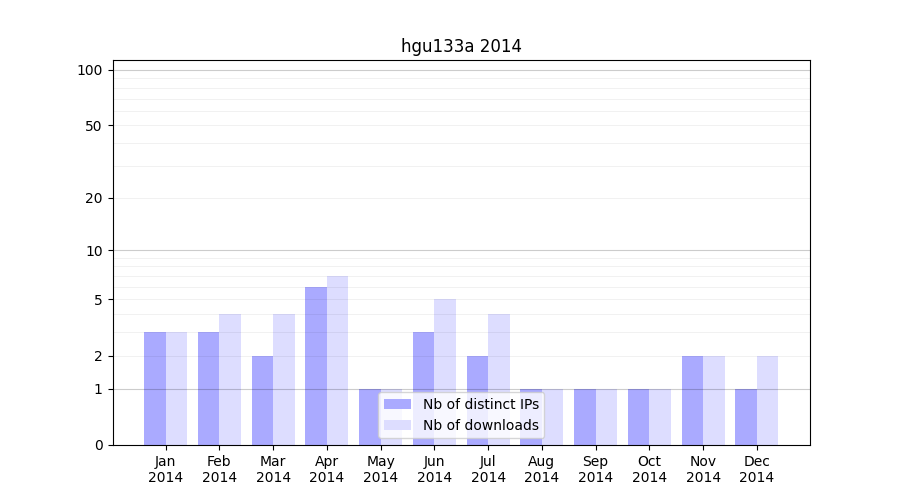The image size is (900, 500).
Task: Select the November distinct IPs bar
Action: 692,400
